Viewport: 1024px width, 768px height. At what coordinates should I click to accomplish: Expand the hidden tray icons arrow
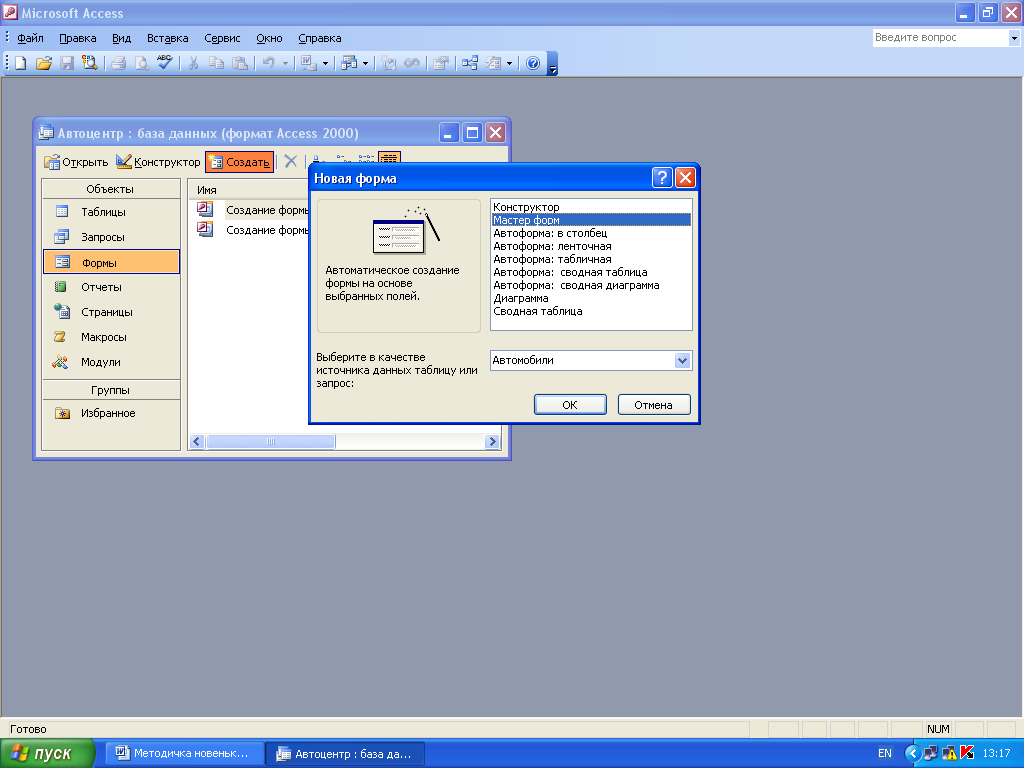(912, 753)
